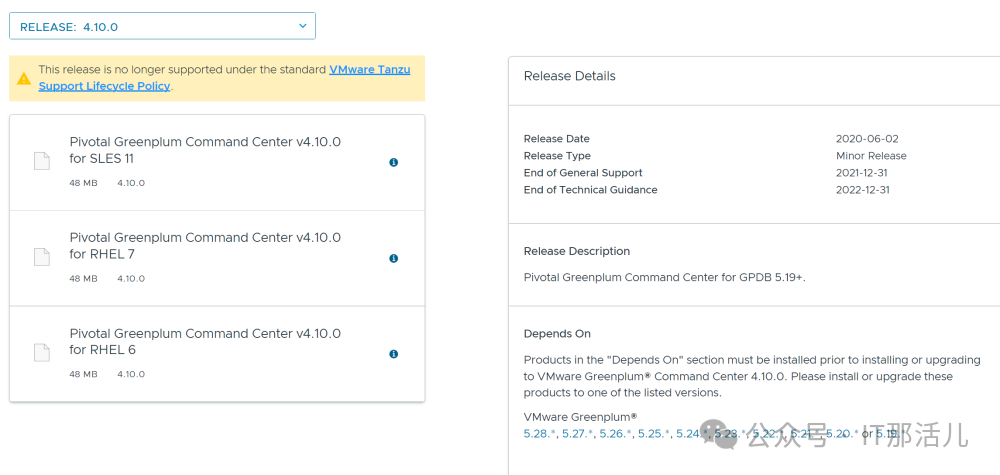Screen dimensions: 1000x475
Task: Click the release dropdown chevron arrow
Action: point(303,26)
